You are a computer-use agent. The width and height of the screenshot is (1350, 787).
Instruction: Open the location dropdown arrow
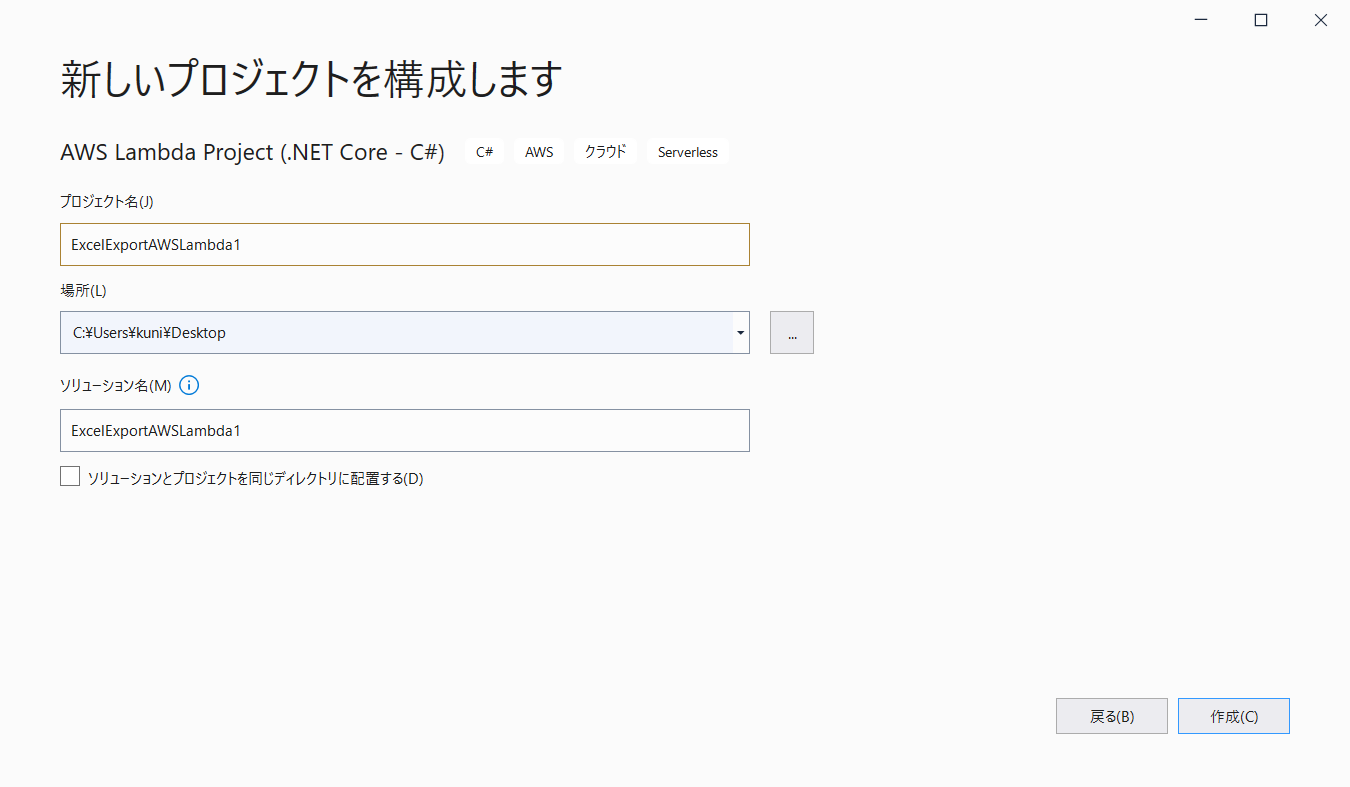740,332
